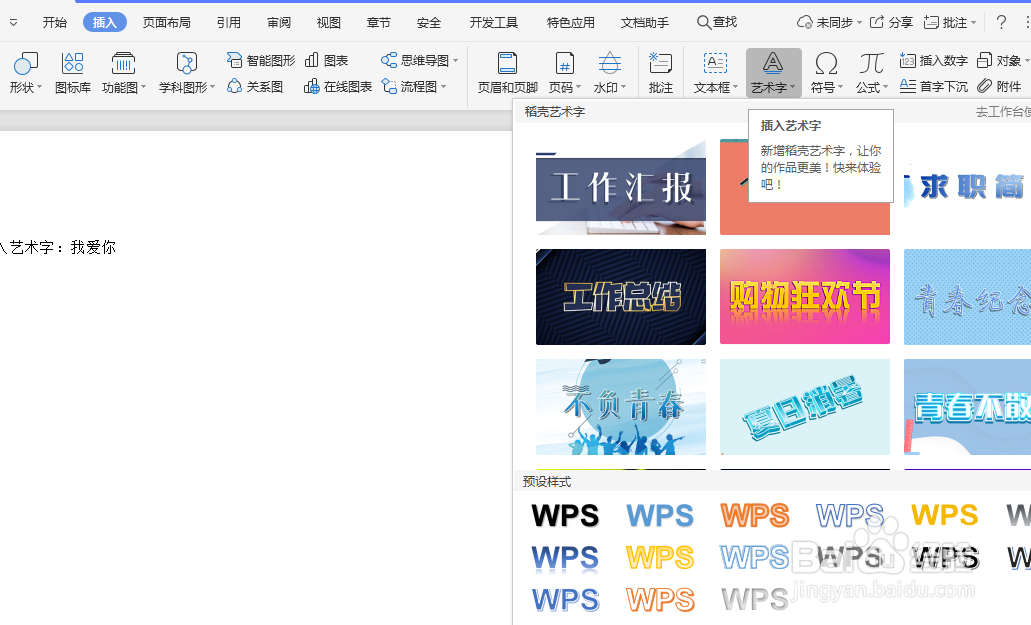The width and height of the screenshot is (1031, 625).
Task: Open the Shapes (形状) tool
Action: (26, 72)
